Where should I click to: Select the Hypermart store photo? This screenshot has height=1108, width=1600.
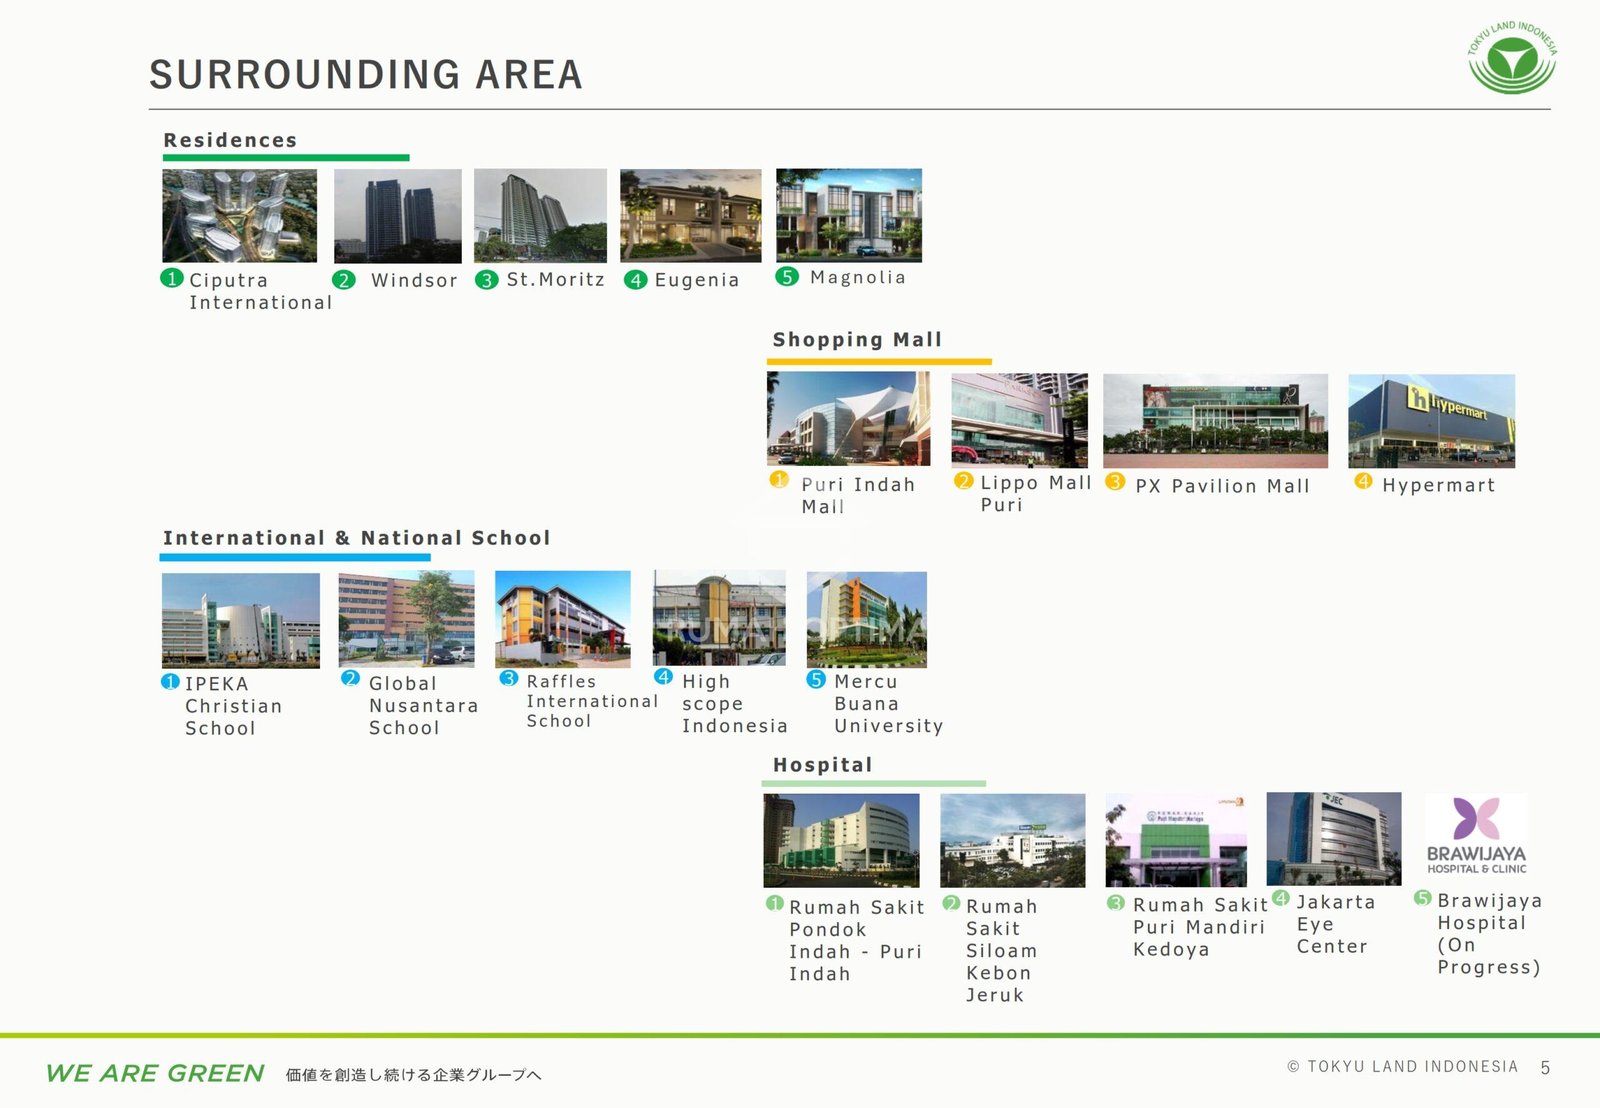pos(1432,421)
